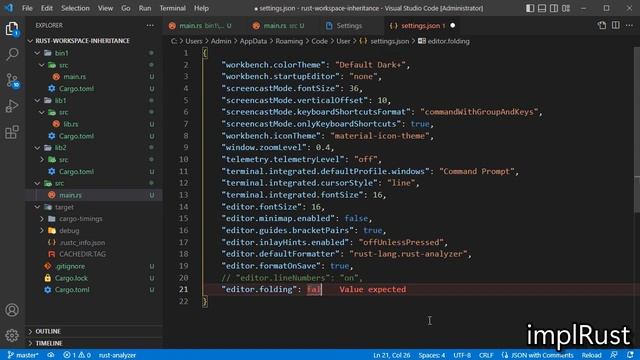Viewport: 640px width, 360px height.
Task: Customize layout icon in title bar
Action: click(x=566, y=8)
